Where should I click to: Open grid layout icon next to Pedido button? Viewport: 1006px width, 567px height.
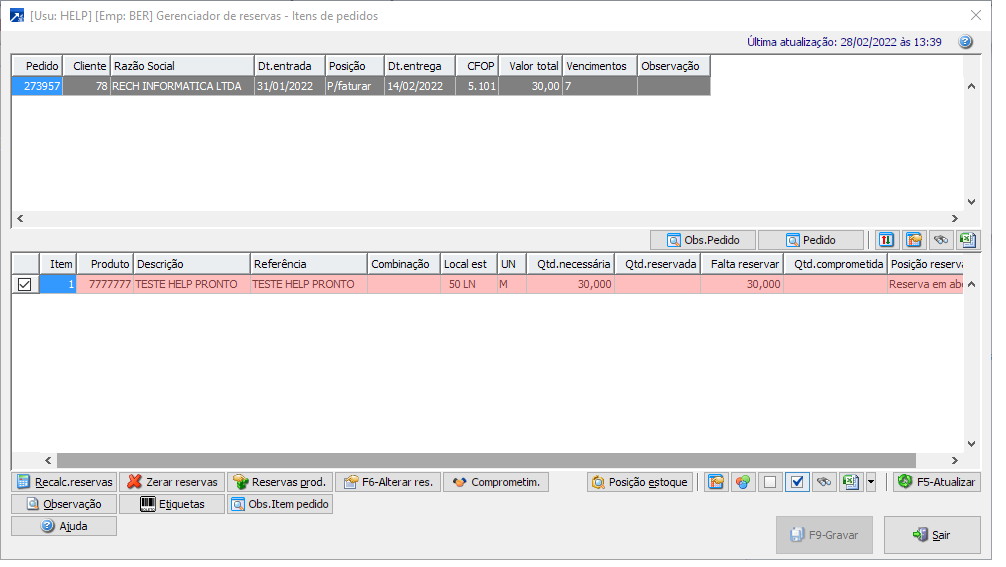(914, 240)
